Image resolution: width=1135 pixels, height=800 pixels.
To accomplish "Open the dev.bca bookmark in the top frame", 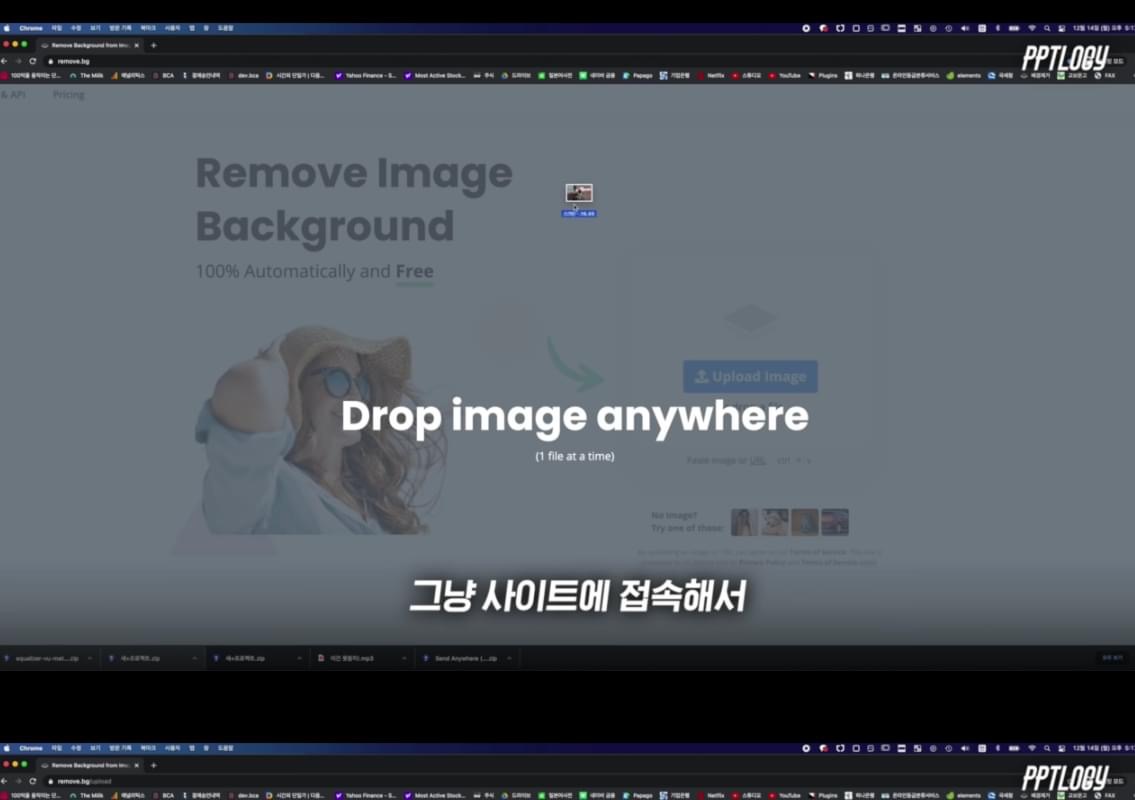I will click(x=244, y=75).
